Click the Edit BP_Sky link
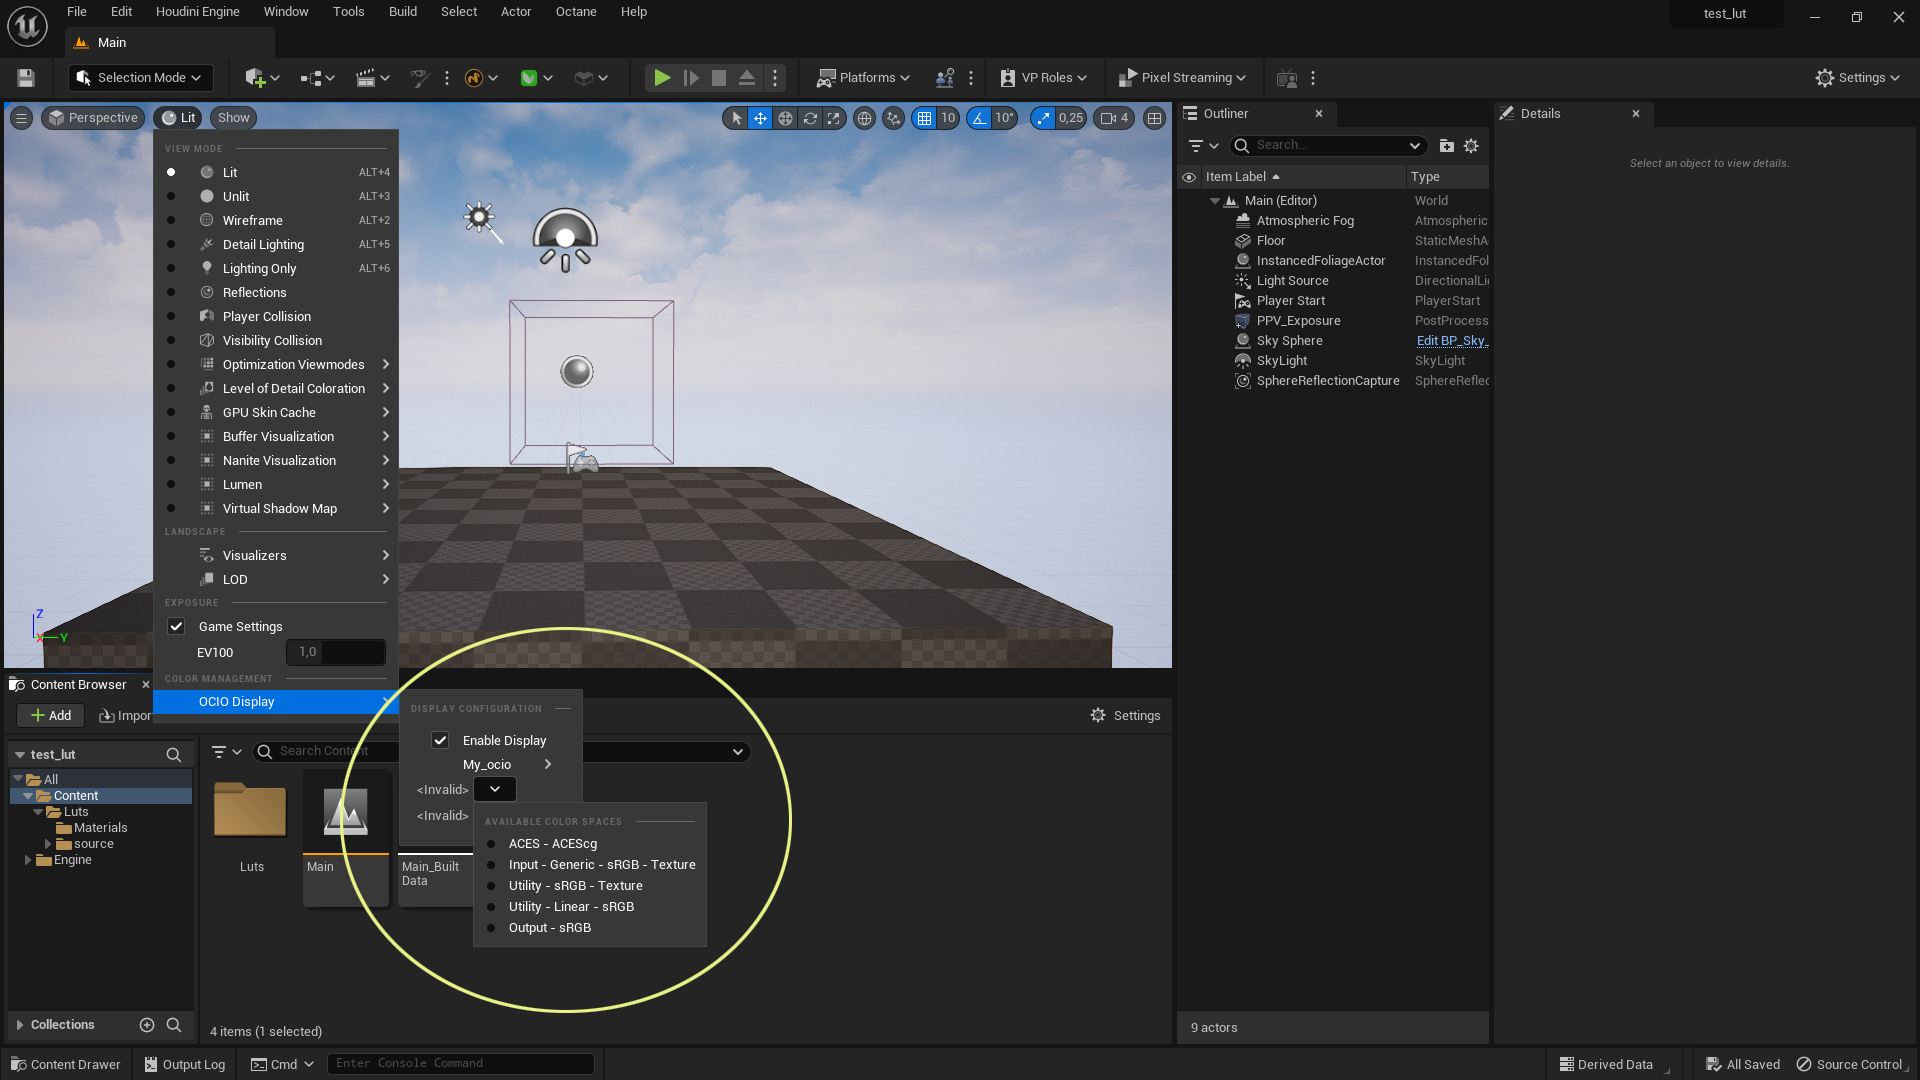The width and height of the screenshot is (1920, 1080). (x=1452, y=341)
